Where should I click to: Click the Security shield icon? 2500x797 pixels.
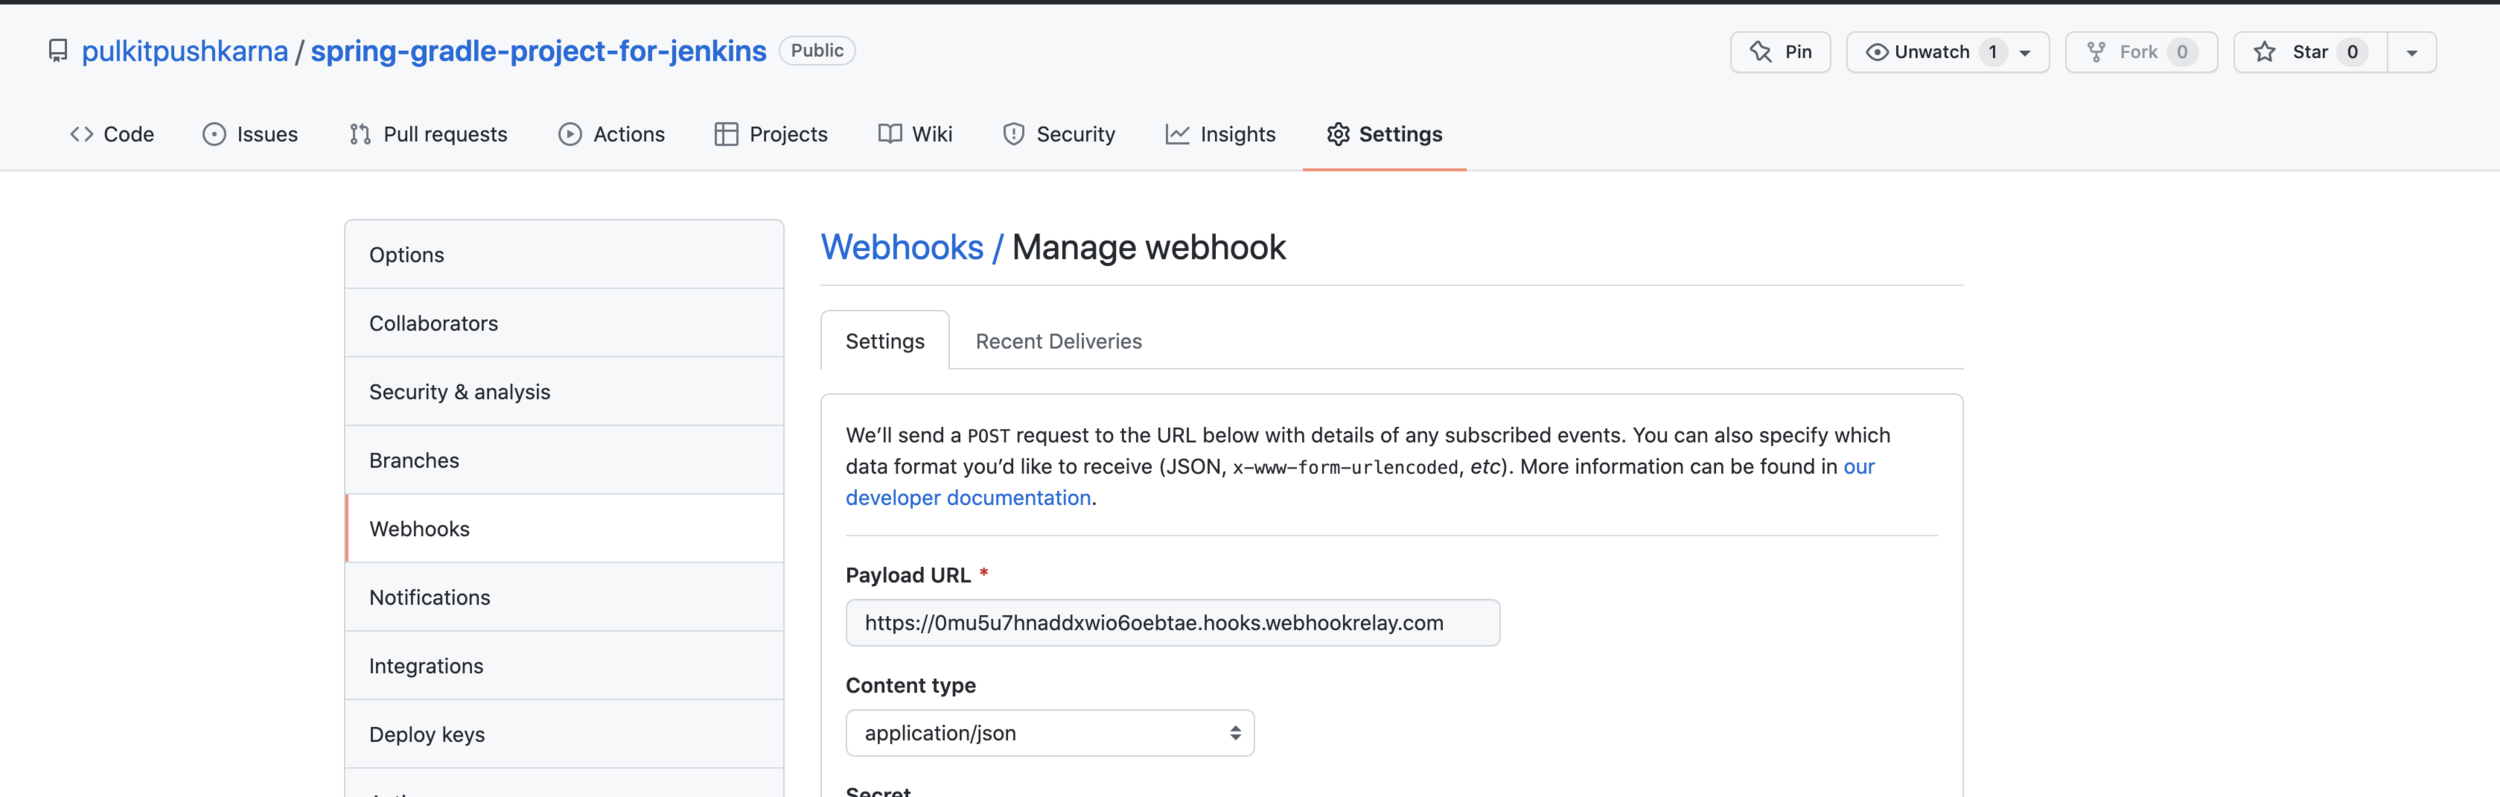(1014, 134)
